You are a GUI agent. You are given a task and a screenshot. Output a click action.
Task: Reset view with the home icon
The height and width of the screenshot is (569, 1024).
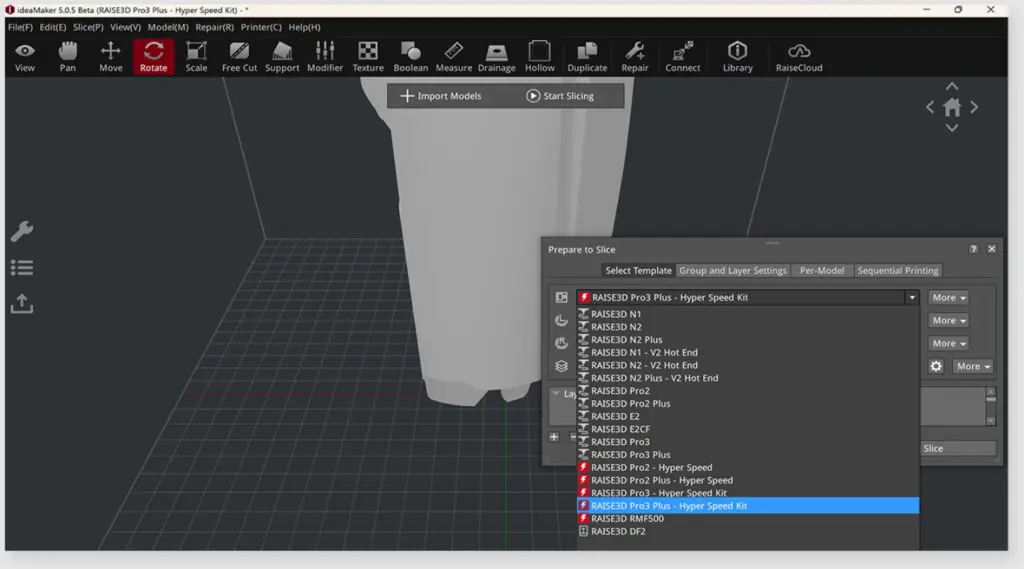[952, 107]
